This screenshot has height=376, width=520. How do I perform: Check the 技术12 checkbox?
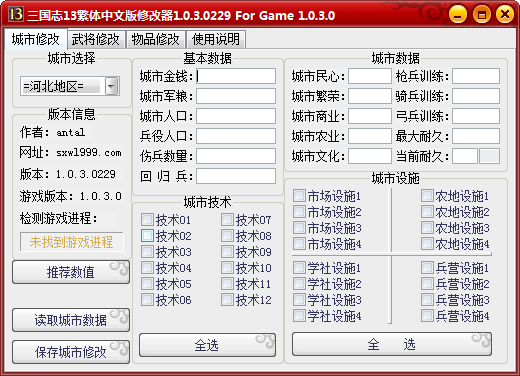[x=227, y=300]
